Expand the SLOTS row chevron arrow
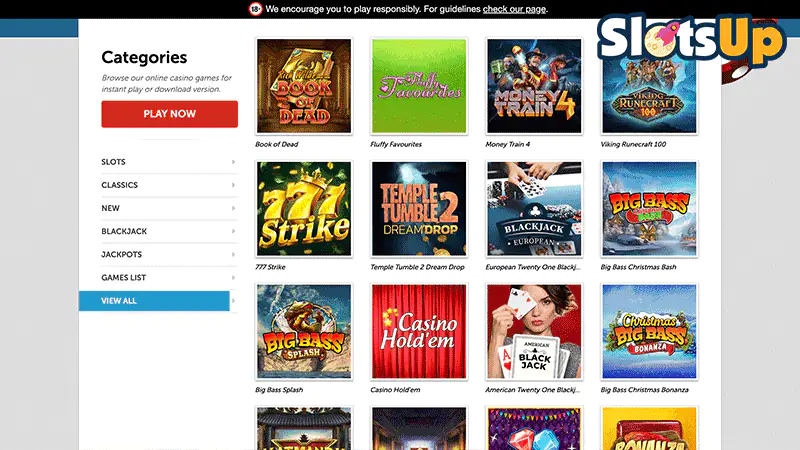This screenshot has height=450, width=800. point(233,162)
